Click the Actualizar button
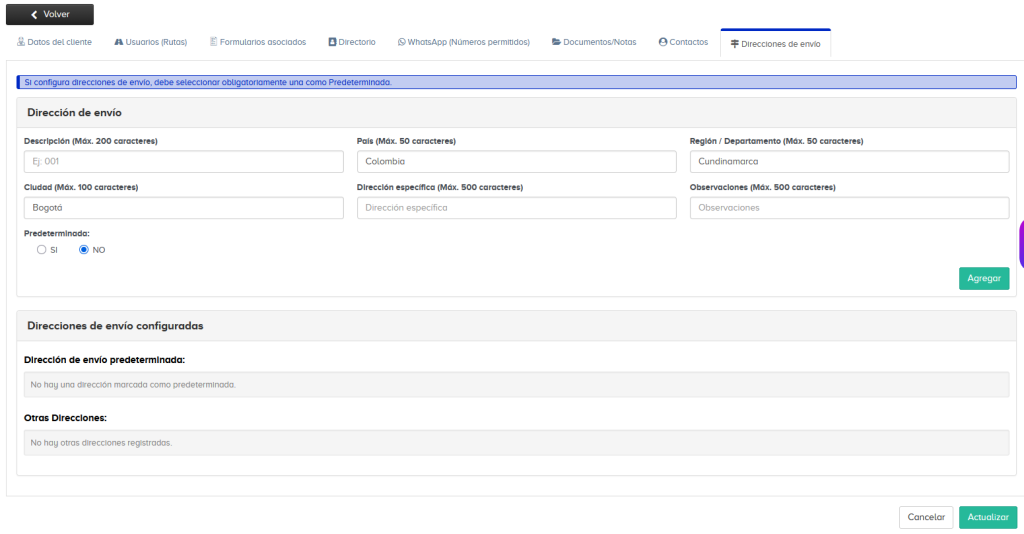 (x=988, y=517)
